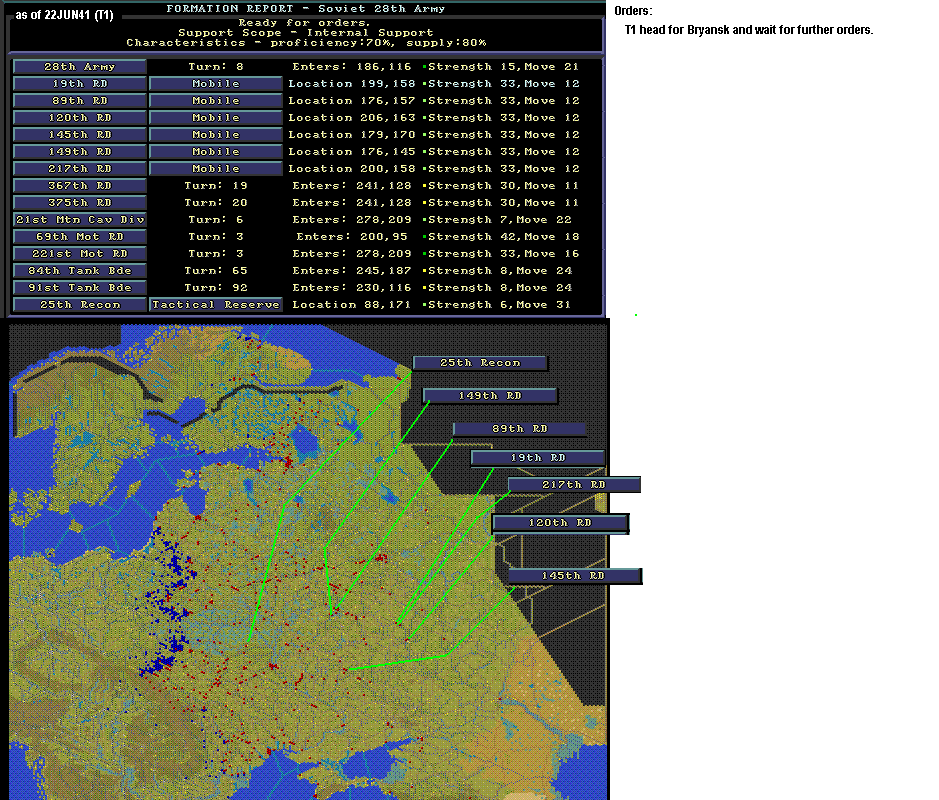Image resolution: width=939 pixels, height=800 pixels.
Task: Select the 89th RD map label
Action: [519, 429]
